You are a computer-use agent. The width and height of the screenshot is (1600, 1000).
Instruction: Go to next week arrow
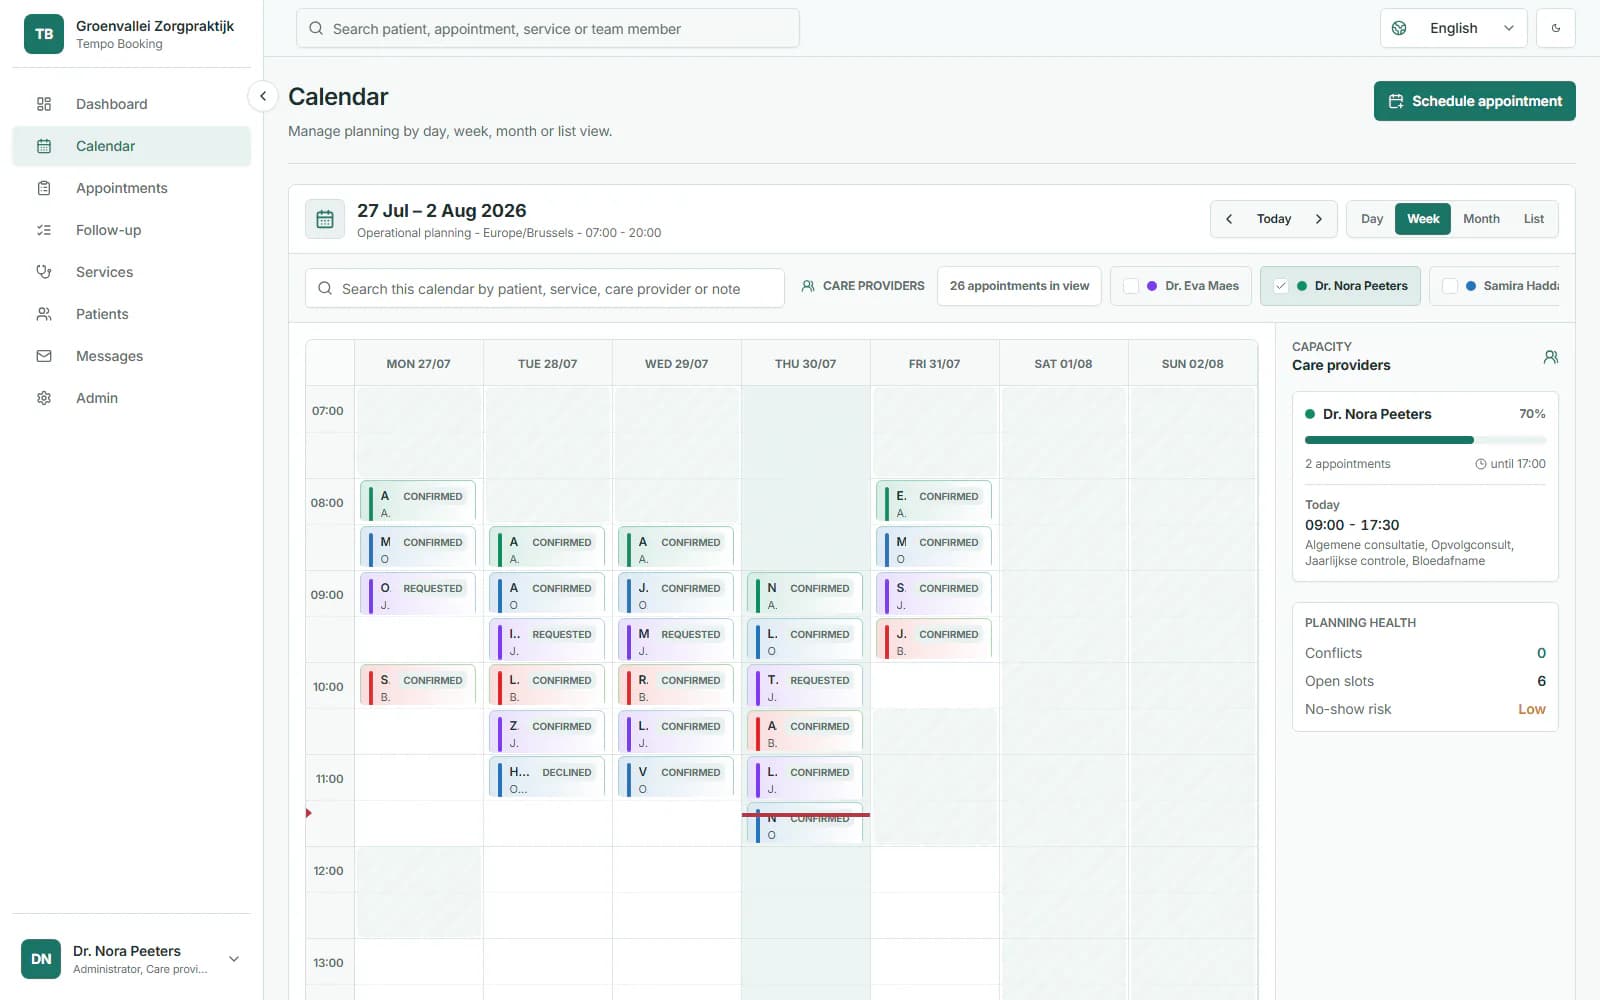pyautogui.click(x=1319, y=219)
